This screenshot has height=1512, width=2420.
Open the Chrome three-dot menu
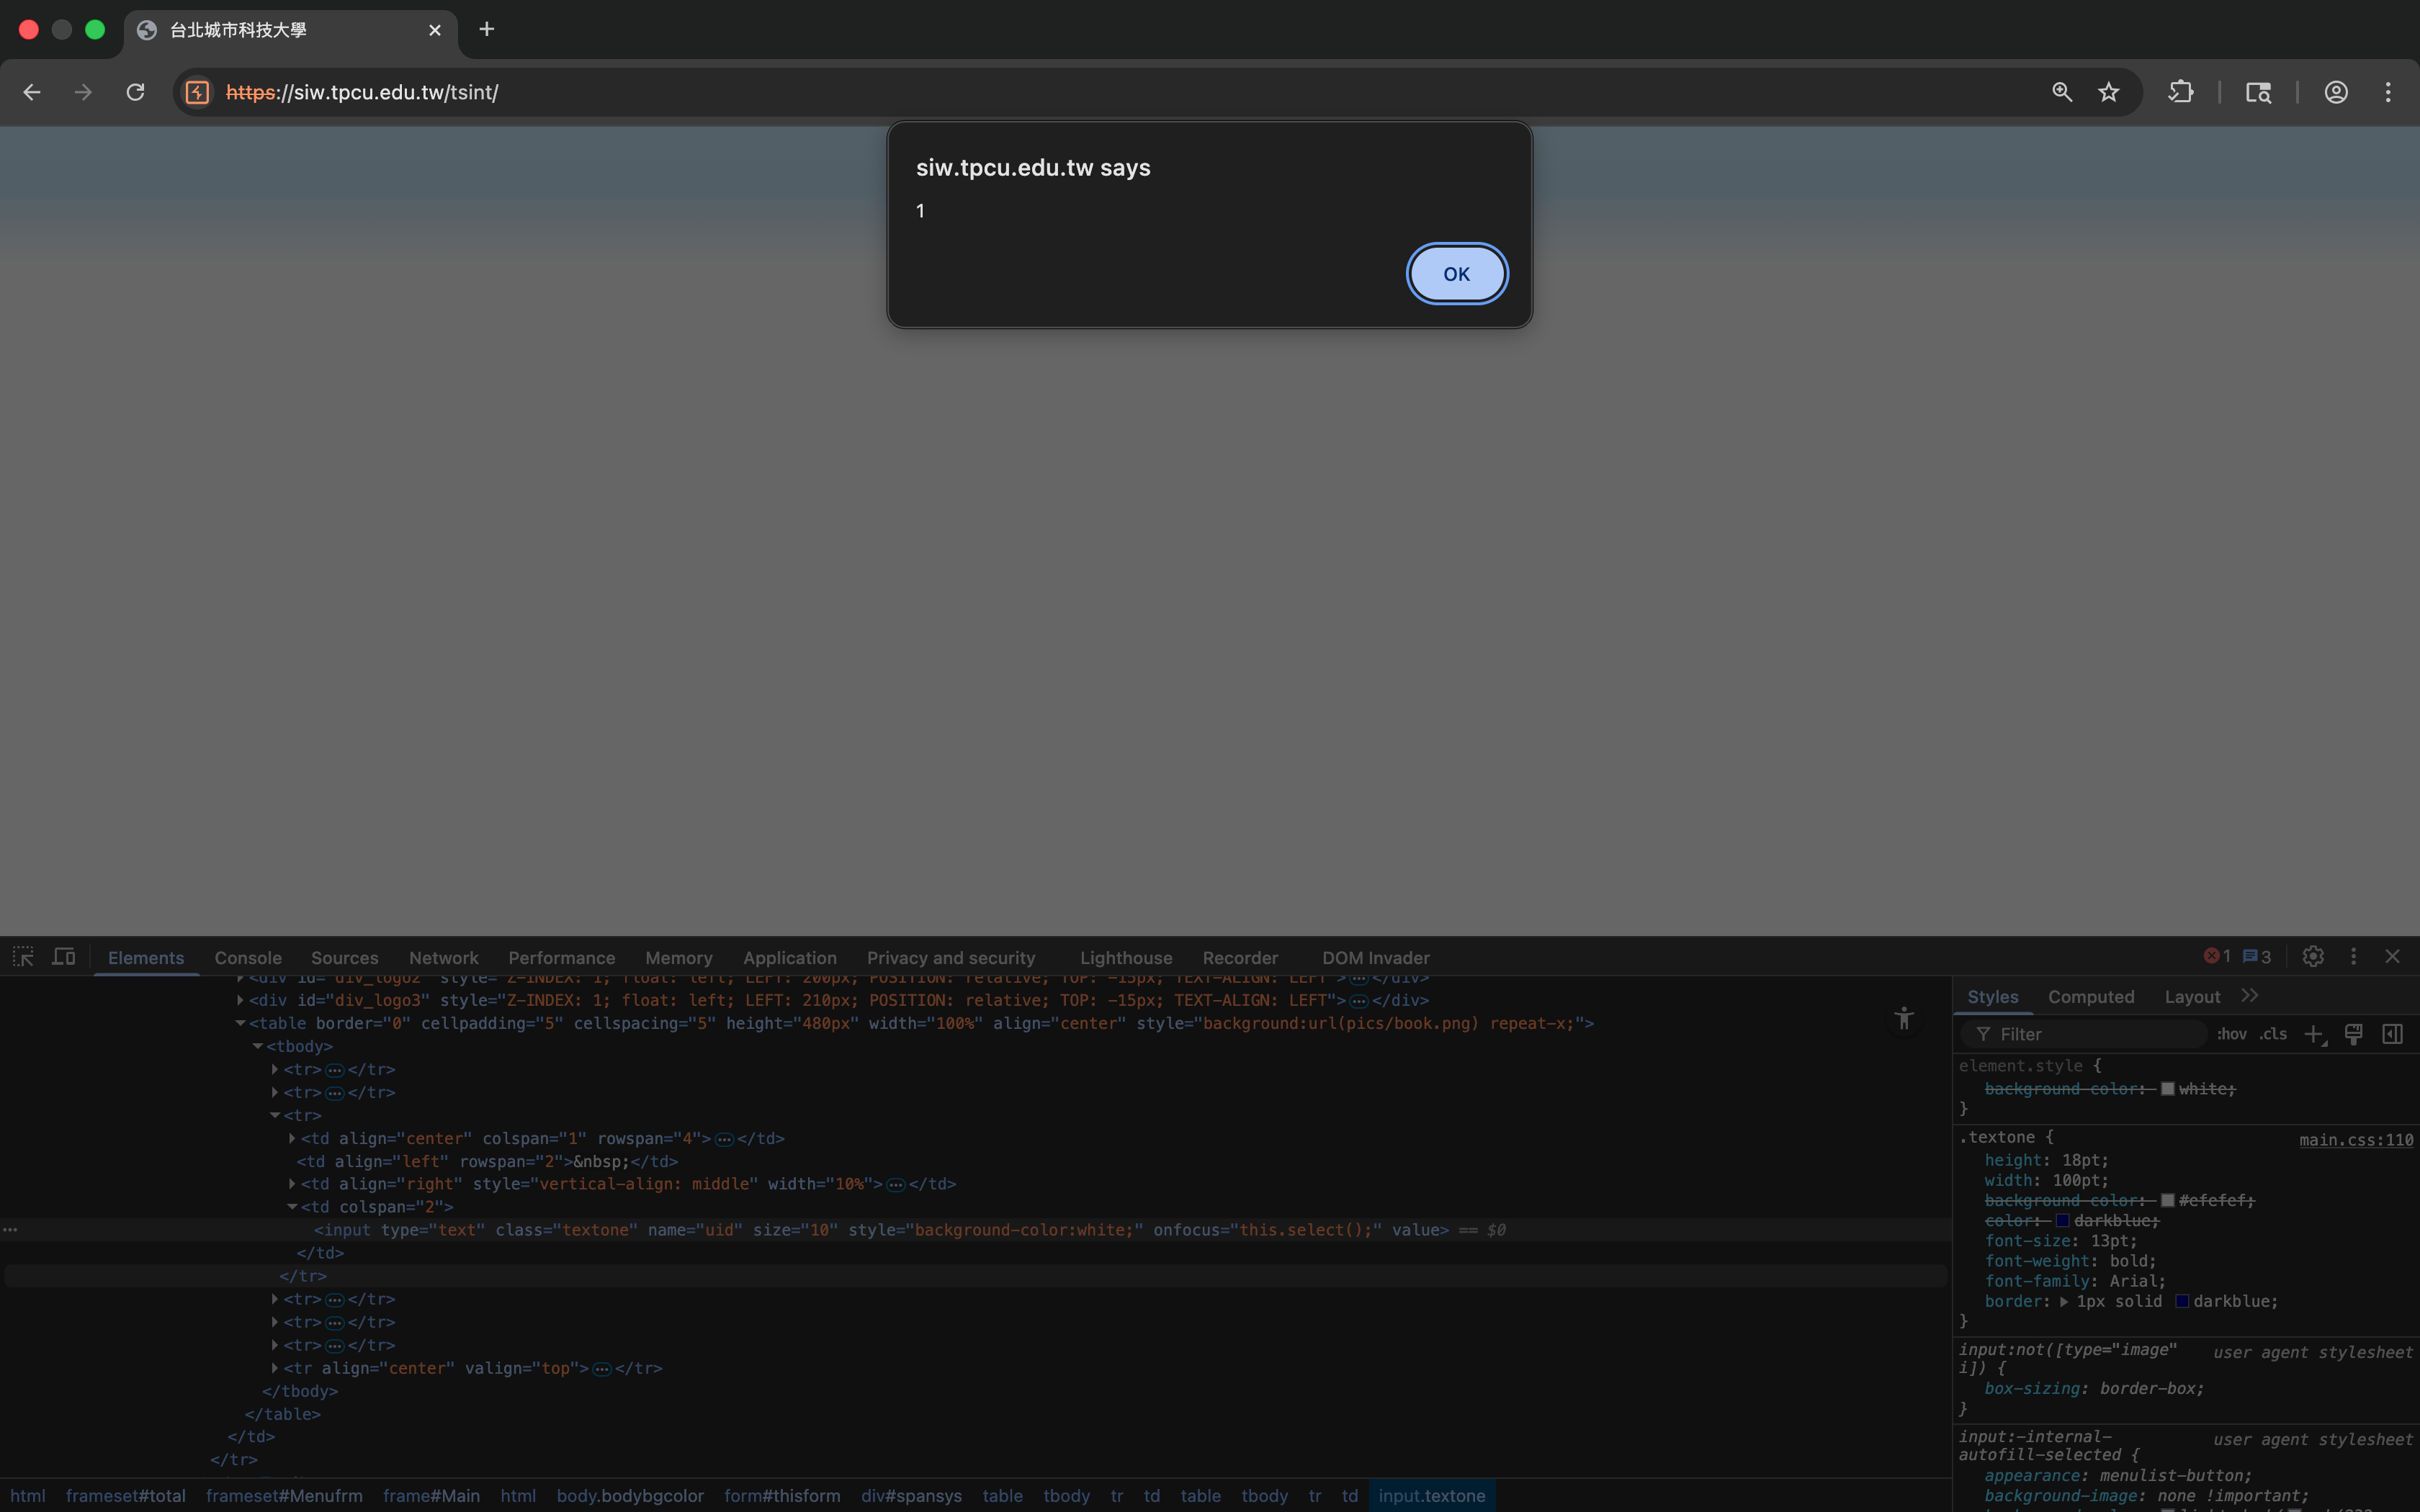tap(2388, 92)
